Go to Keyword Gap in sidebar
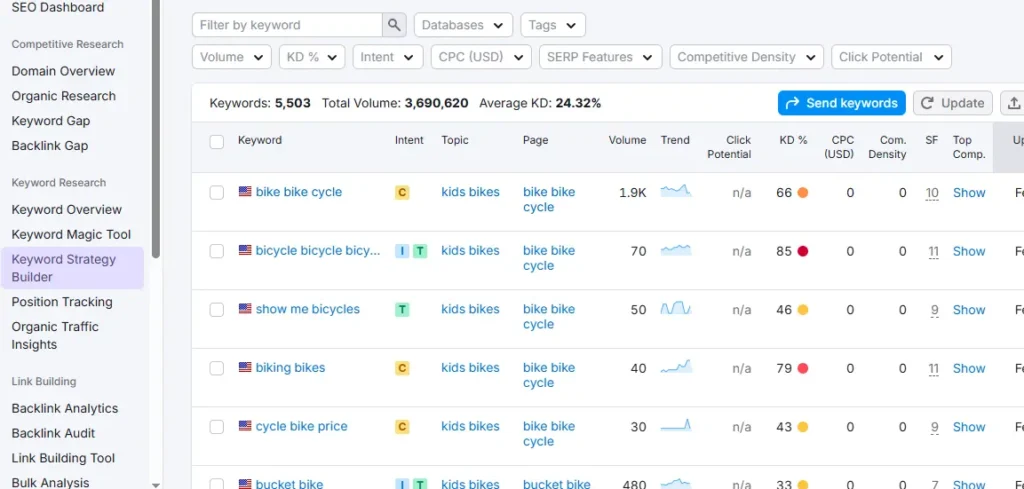Screen dimensions: 1024x489 click(x=51, y=121)
